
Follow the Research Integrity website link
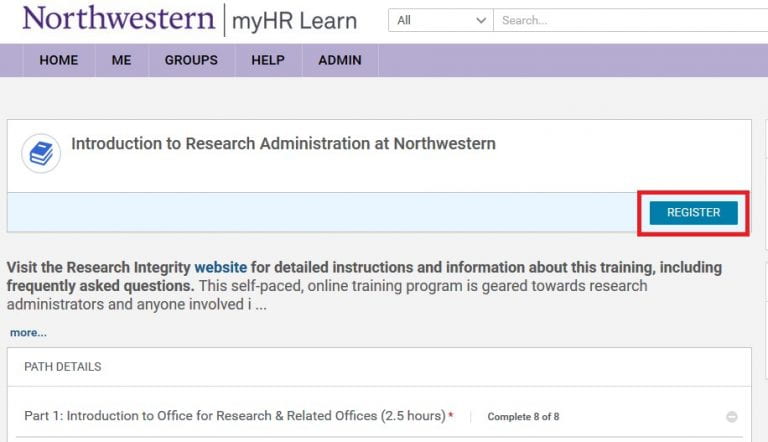[220, 268]
